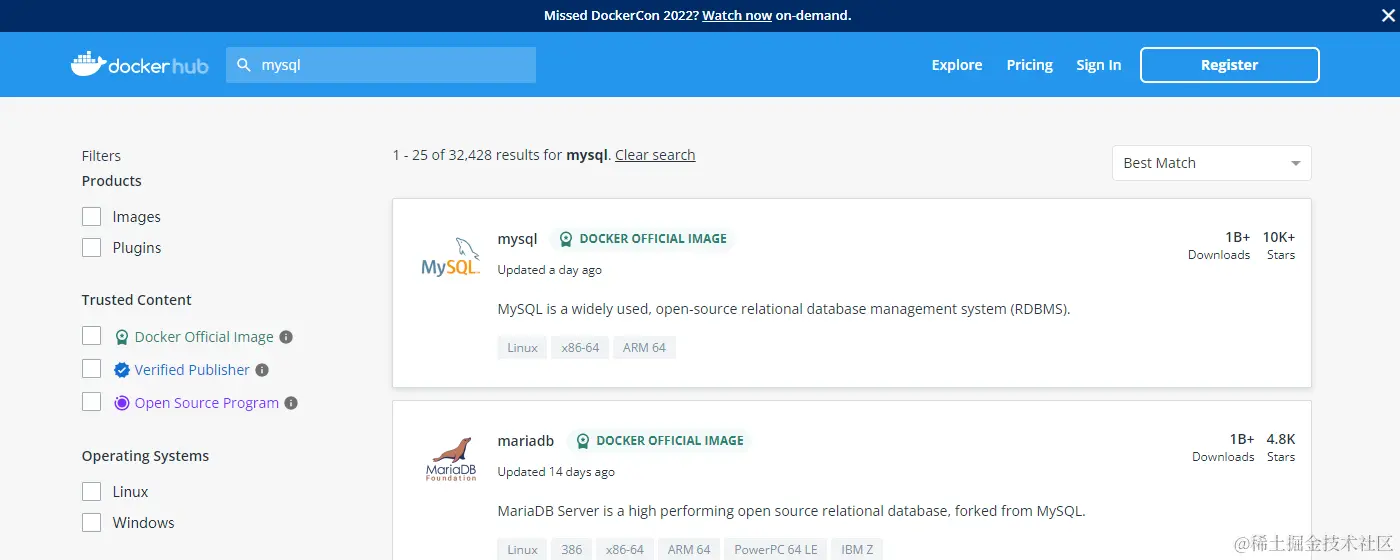Click the Register button
Screen dimensions: 1400x560
coord(1229,65)
